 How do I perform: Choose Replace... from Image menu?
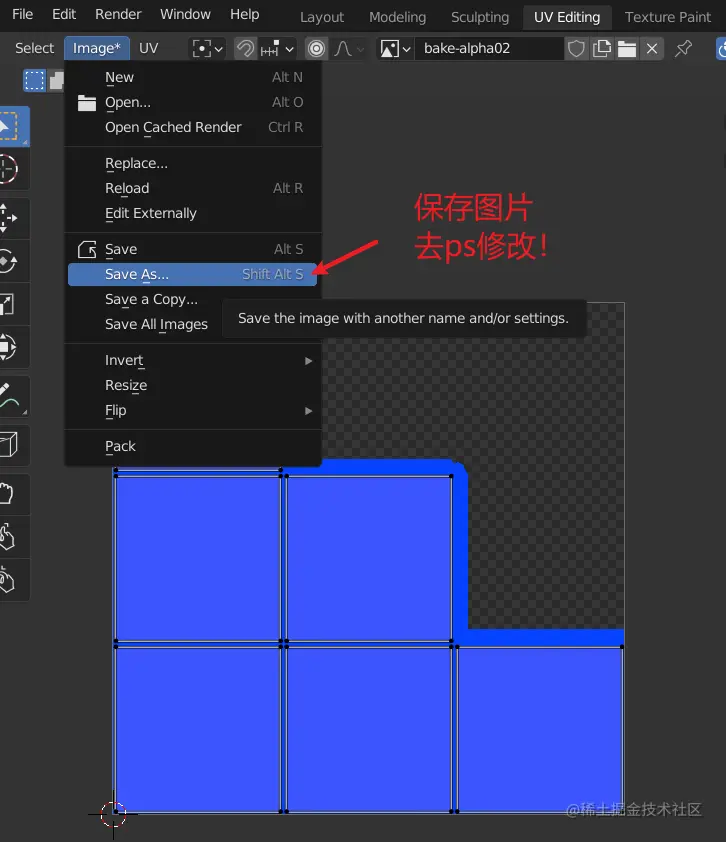[193, 163]
